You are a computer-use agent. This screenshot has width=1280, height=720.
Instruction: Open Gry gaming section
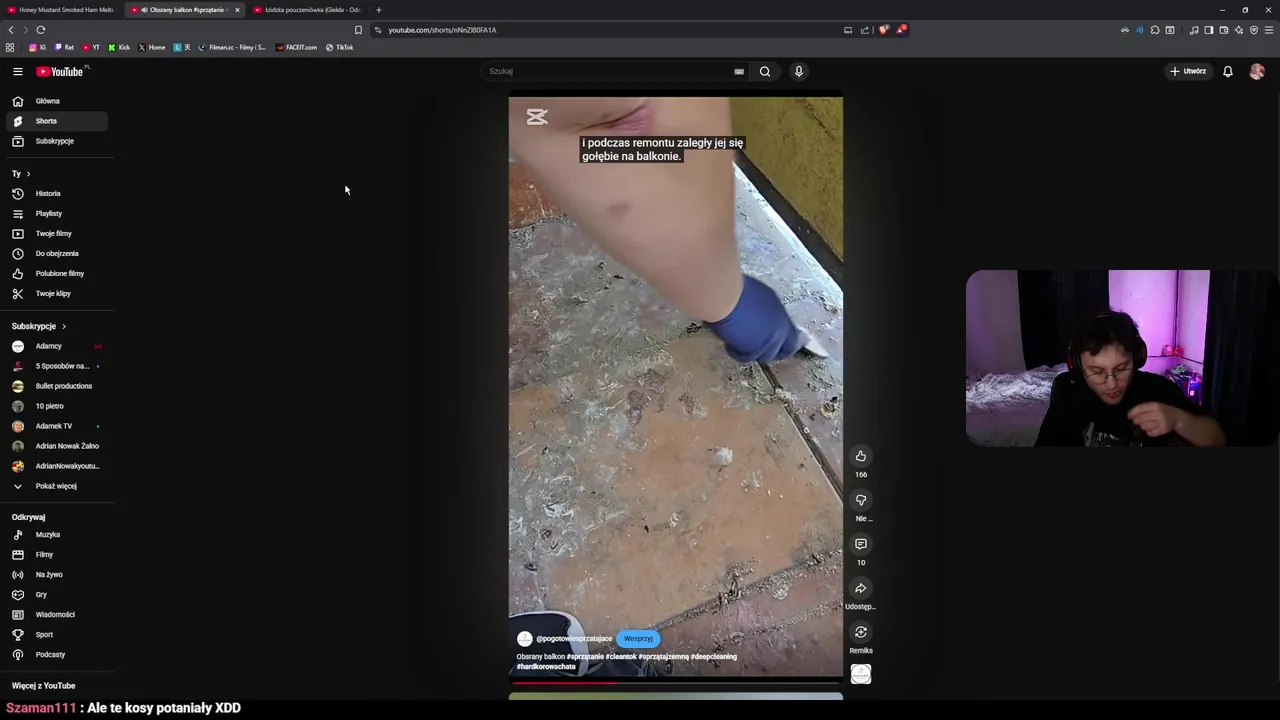point(57,595)
